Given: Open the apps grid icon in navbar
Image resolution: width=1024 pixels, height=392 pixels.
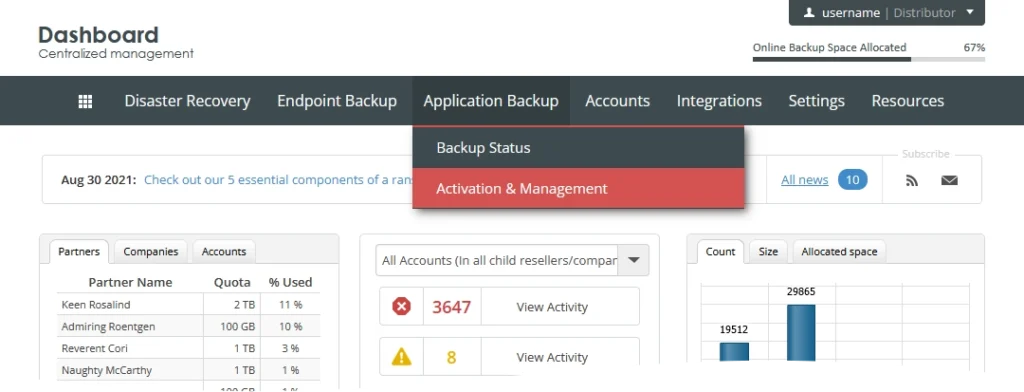Looking at the screenshot, I should point(85,101).
